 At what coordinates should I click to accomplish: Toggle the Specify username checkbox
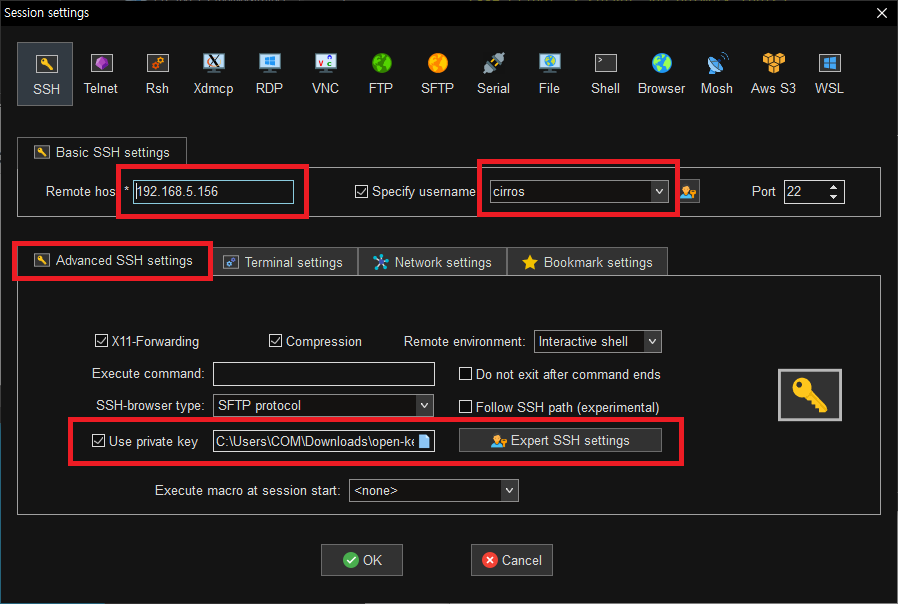(361, 191)
